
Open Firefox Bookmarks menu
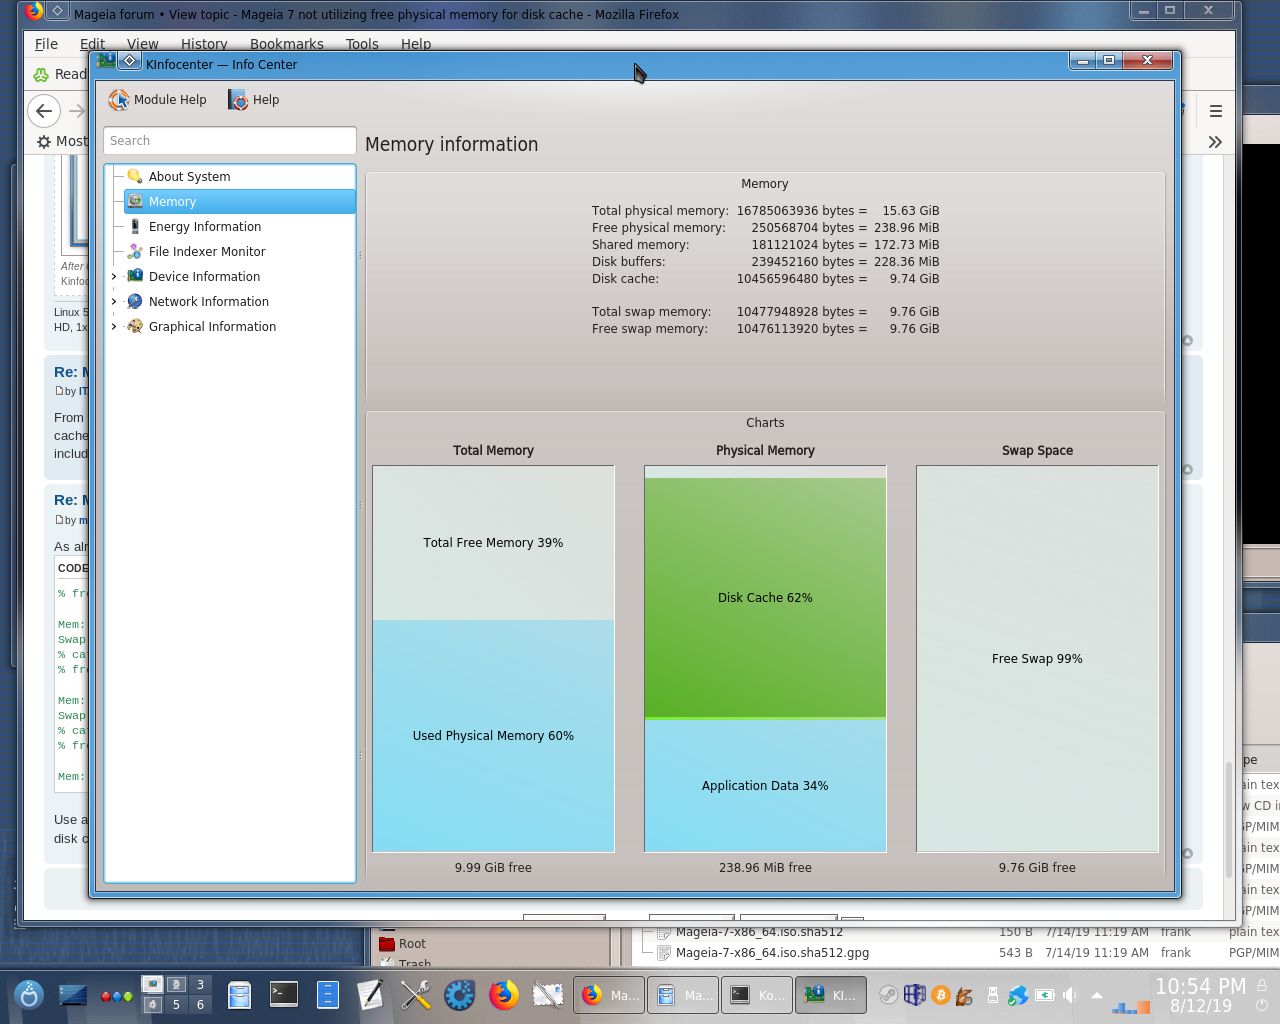click(287, 44)
